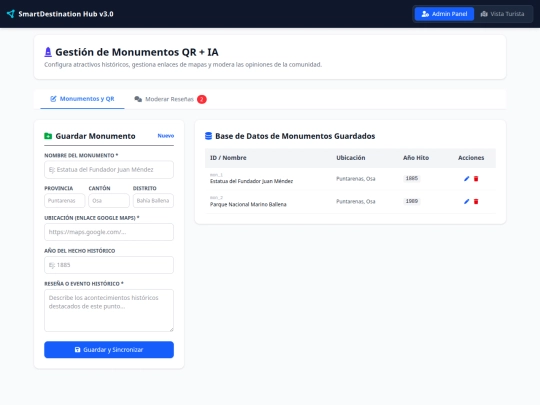
Task: Edit Parque Nacional Marino Ballena entry
Action: pyautogui.click(x=466, y=201)
